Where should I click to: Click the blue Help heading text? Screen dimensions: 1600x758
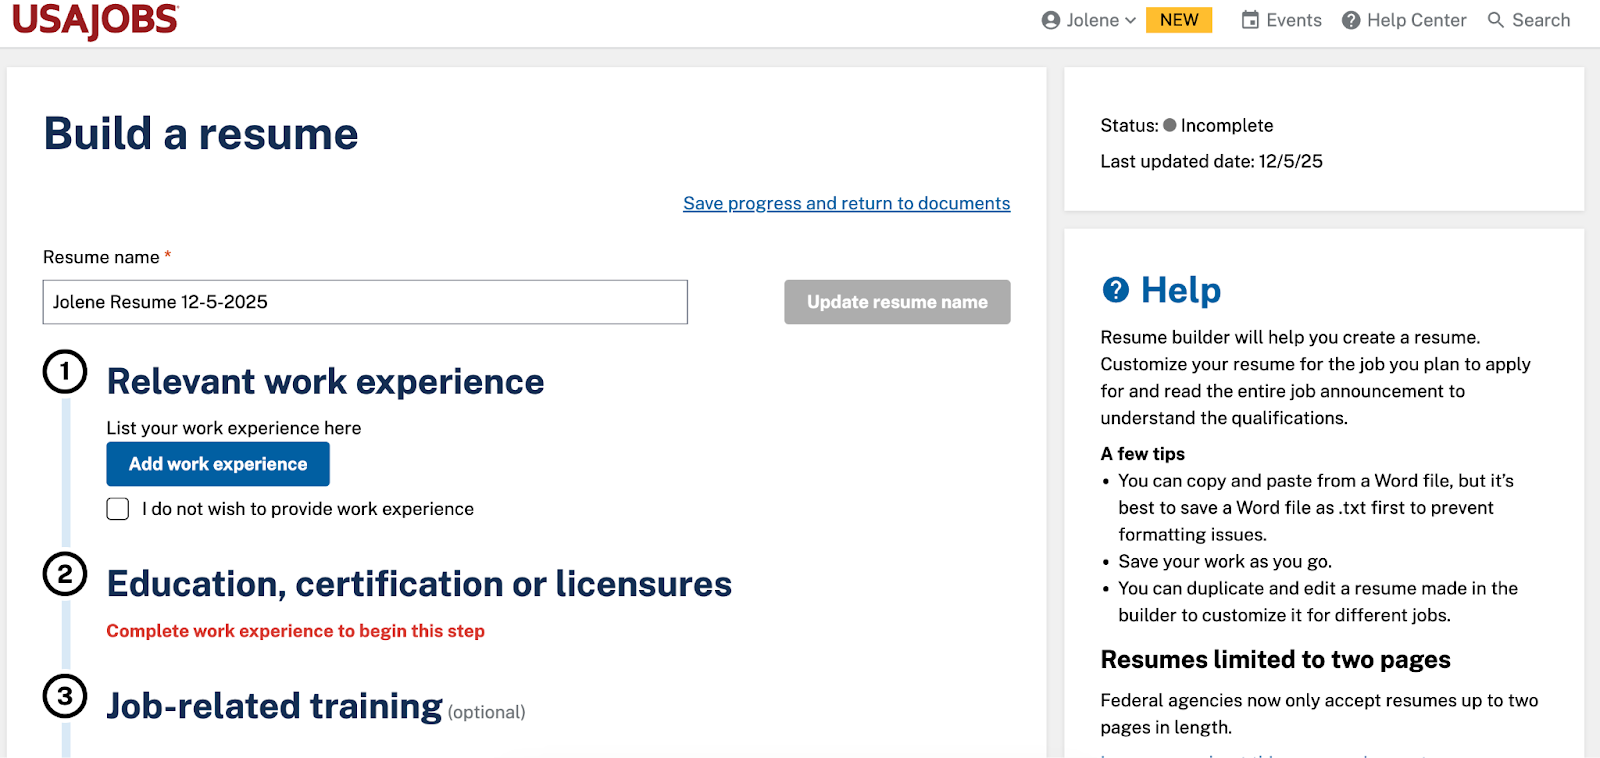click(1180, 290)
